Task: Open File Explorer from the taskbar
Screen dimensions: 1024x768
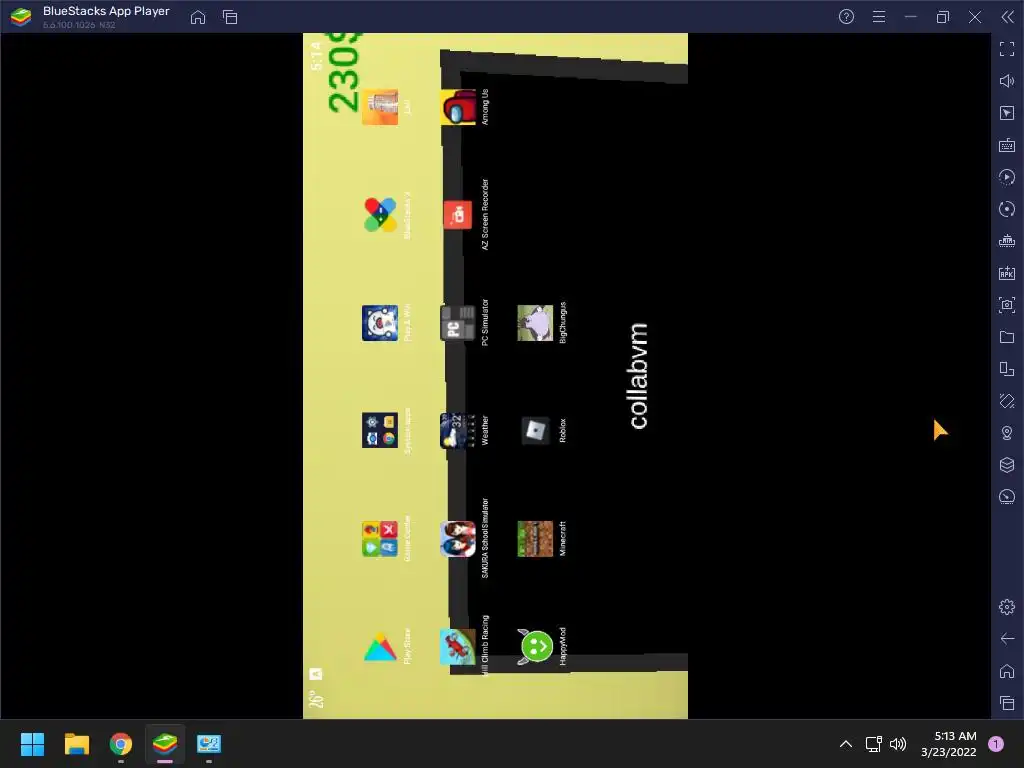Action: pyautogui.click(x=76, y=744)
